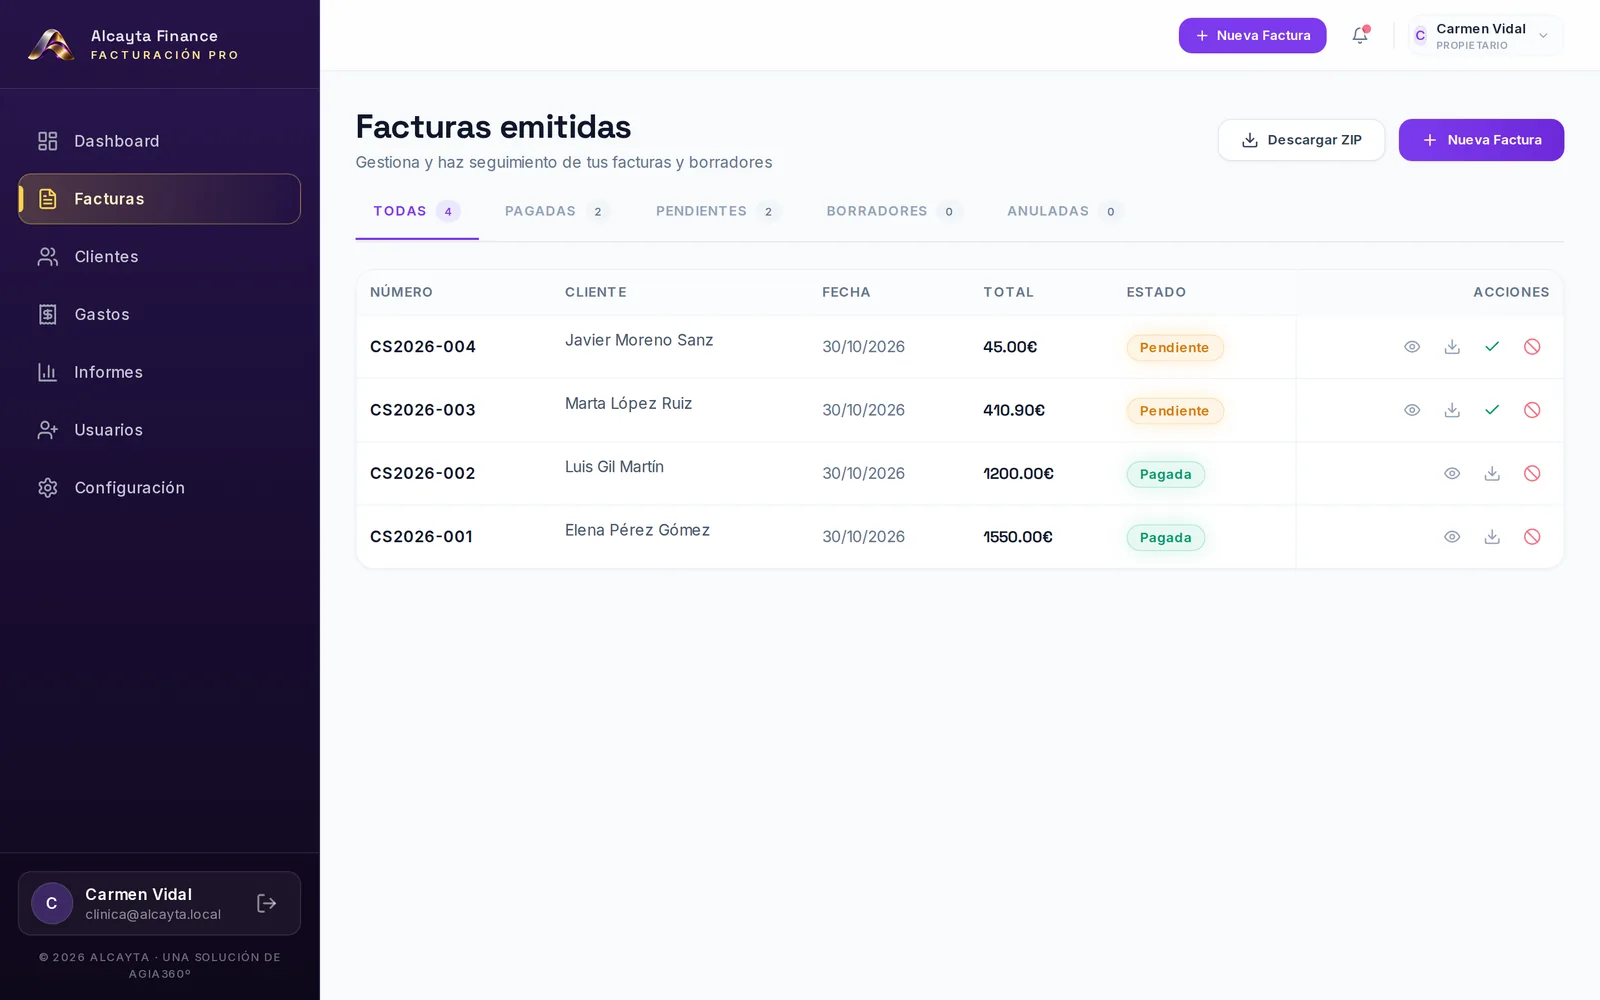
Task: Switch to the Borradores tab
Action: pos(894,211)
